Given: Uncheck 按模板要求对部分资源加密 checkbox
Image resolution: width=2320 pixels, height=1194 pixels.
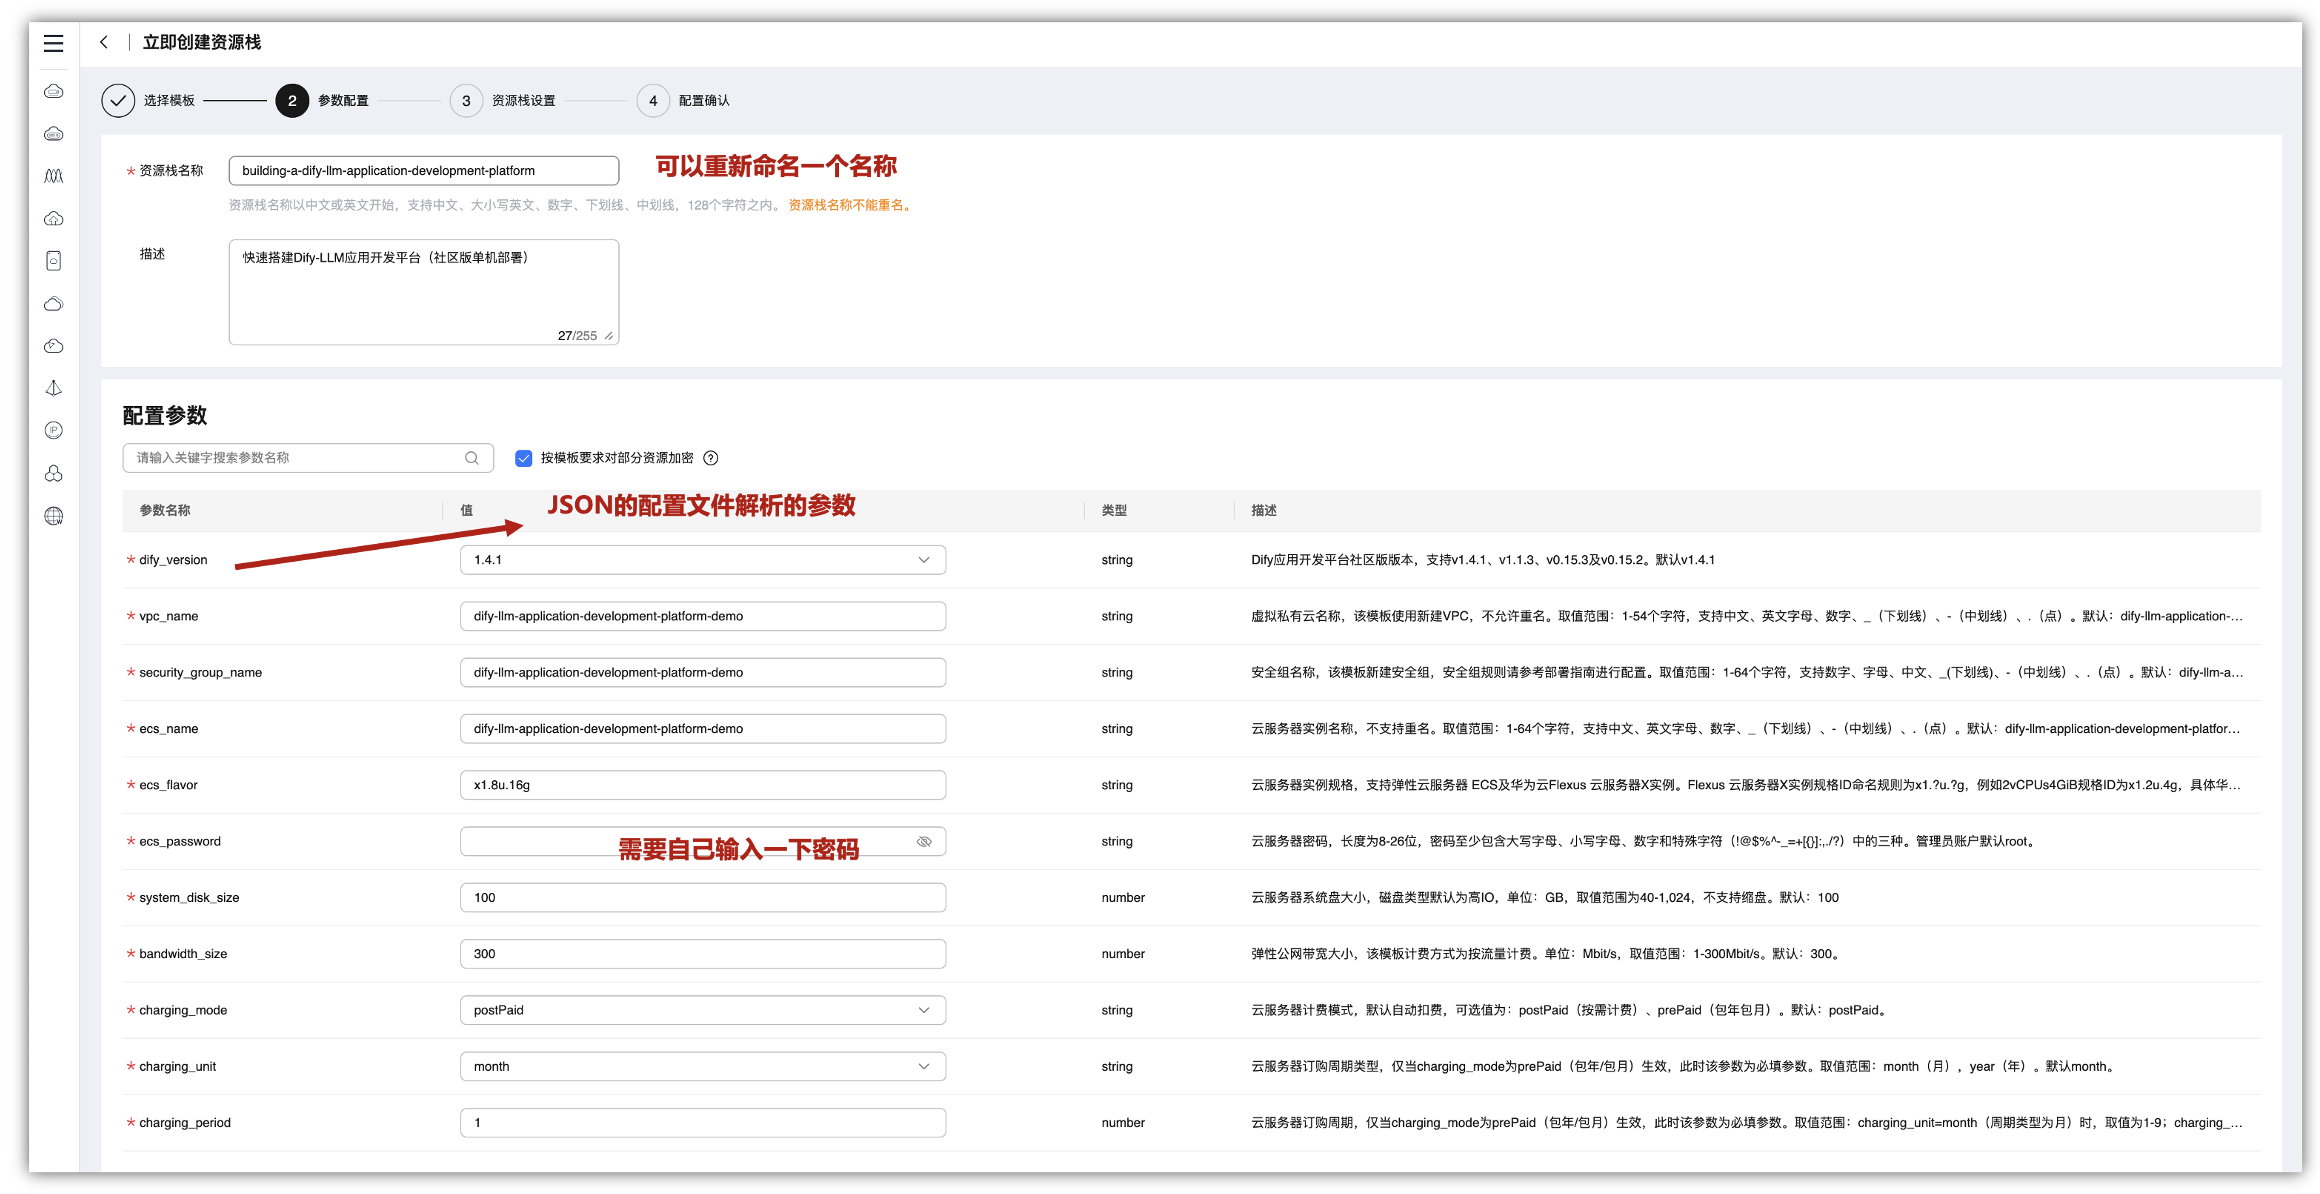Looking at the screenshot, I should [523, 458].
